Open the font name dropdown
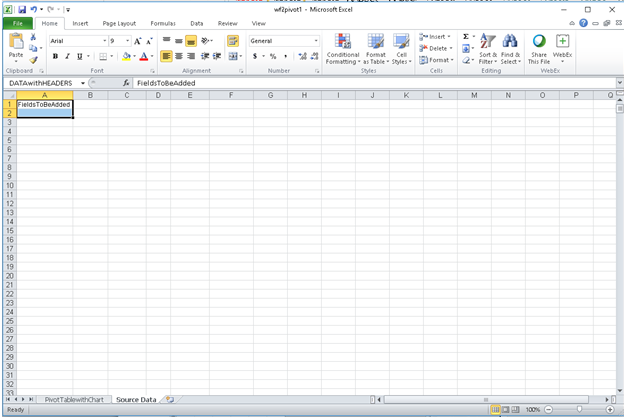Screen dimensions: 624x418 (105, 41)
